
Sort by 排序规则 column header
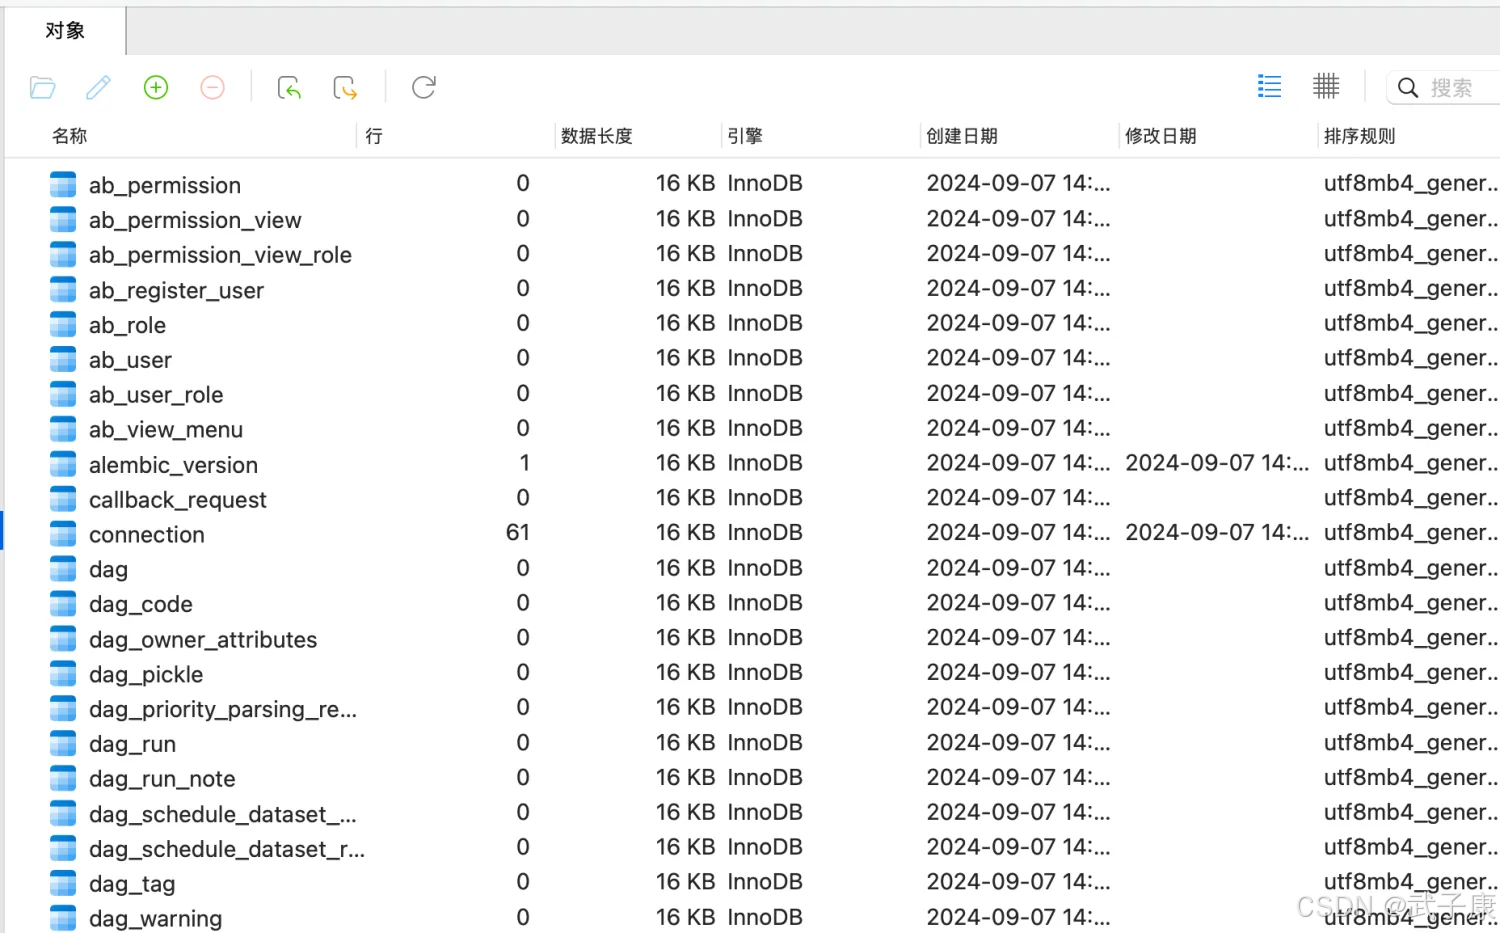(x=1360, y=136)
